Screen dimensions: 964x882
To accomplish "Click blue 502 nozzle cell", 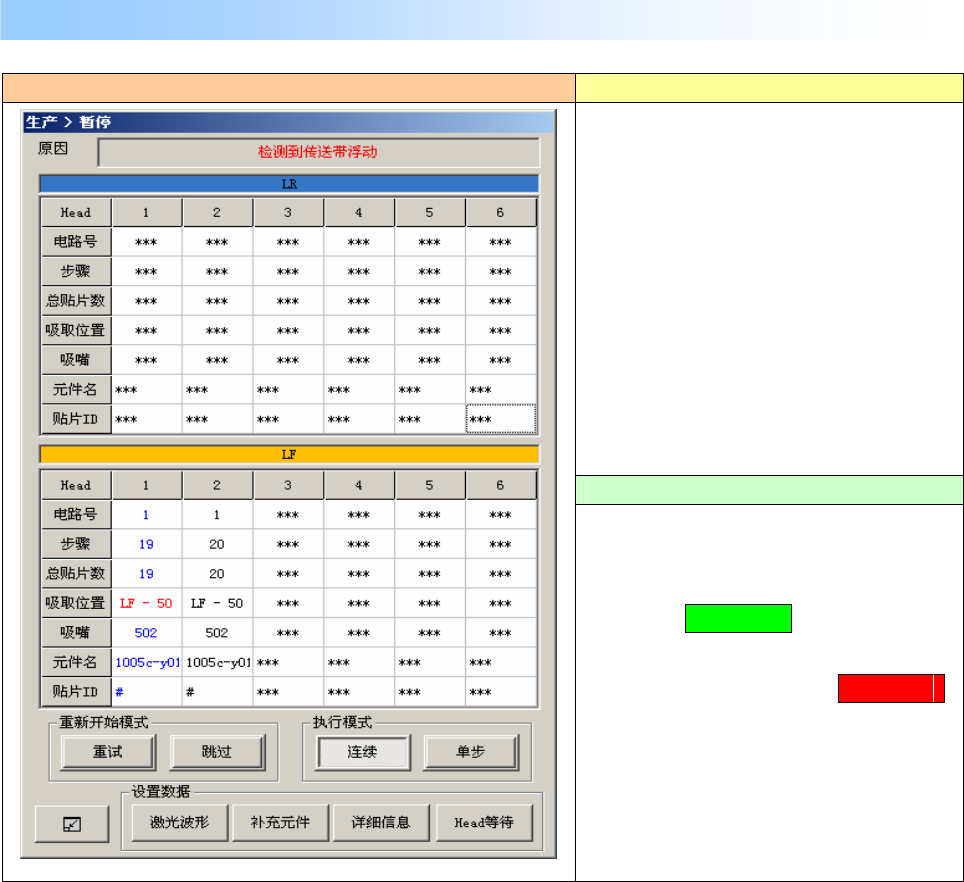I will [x=146, y=632].
